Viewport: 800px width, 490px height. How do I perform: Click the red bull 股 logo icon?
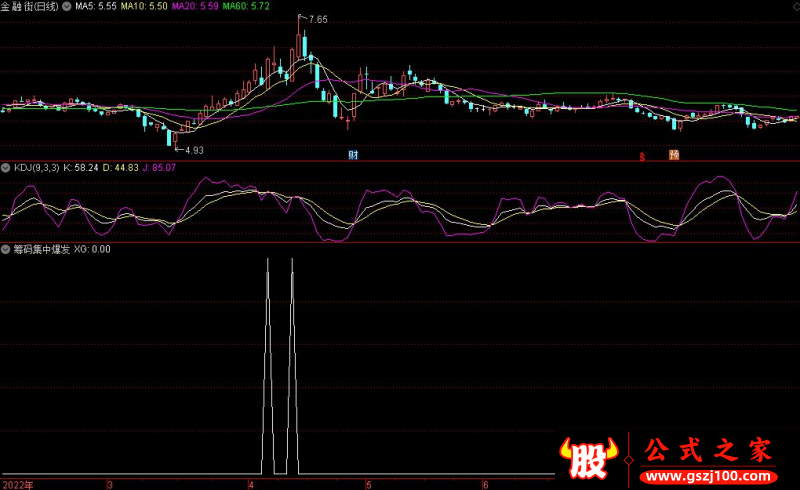(x=588, y=456)
